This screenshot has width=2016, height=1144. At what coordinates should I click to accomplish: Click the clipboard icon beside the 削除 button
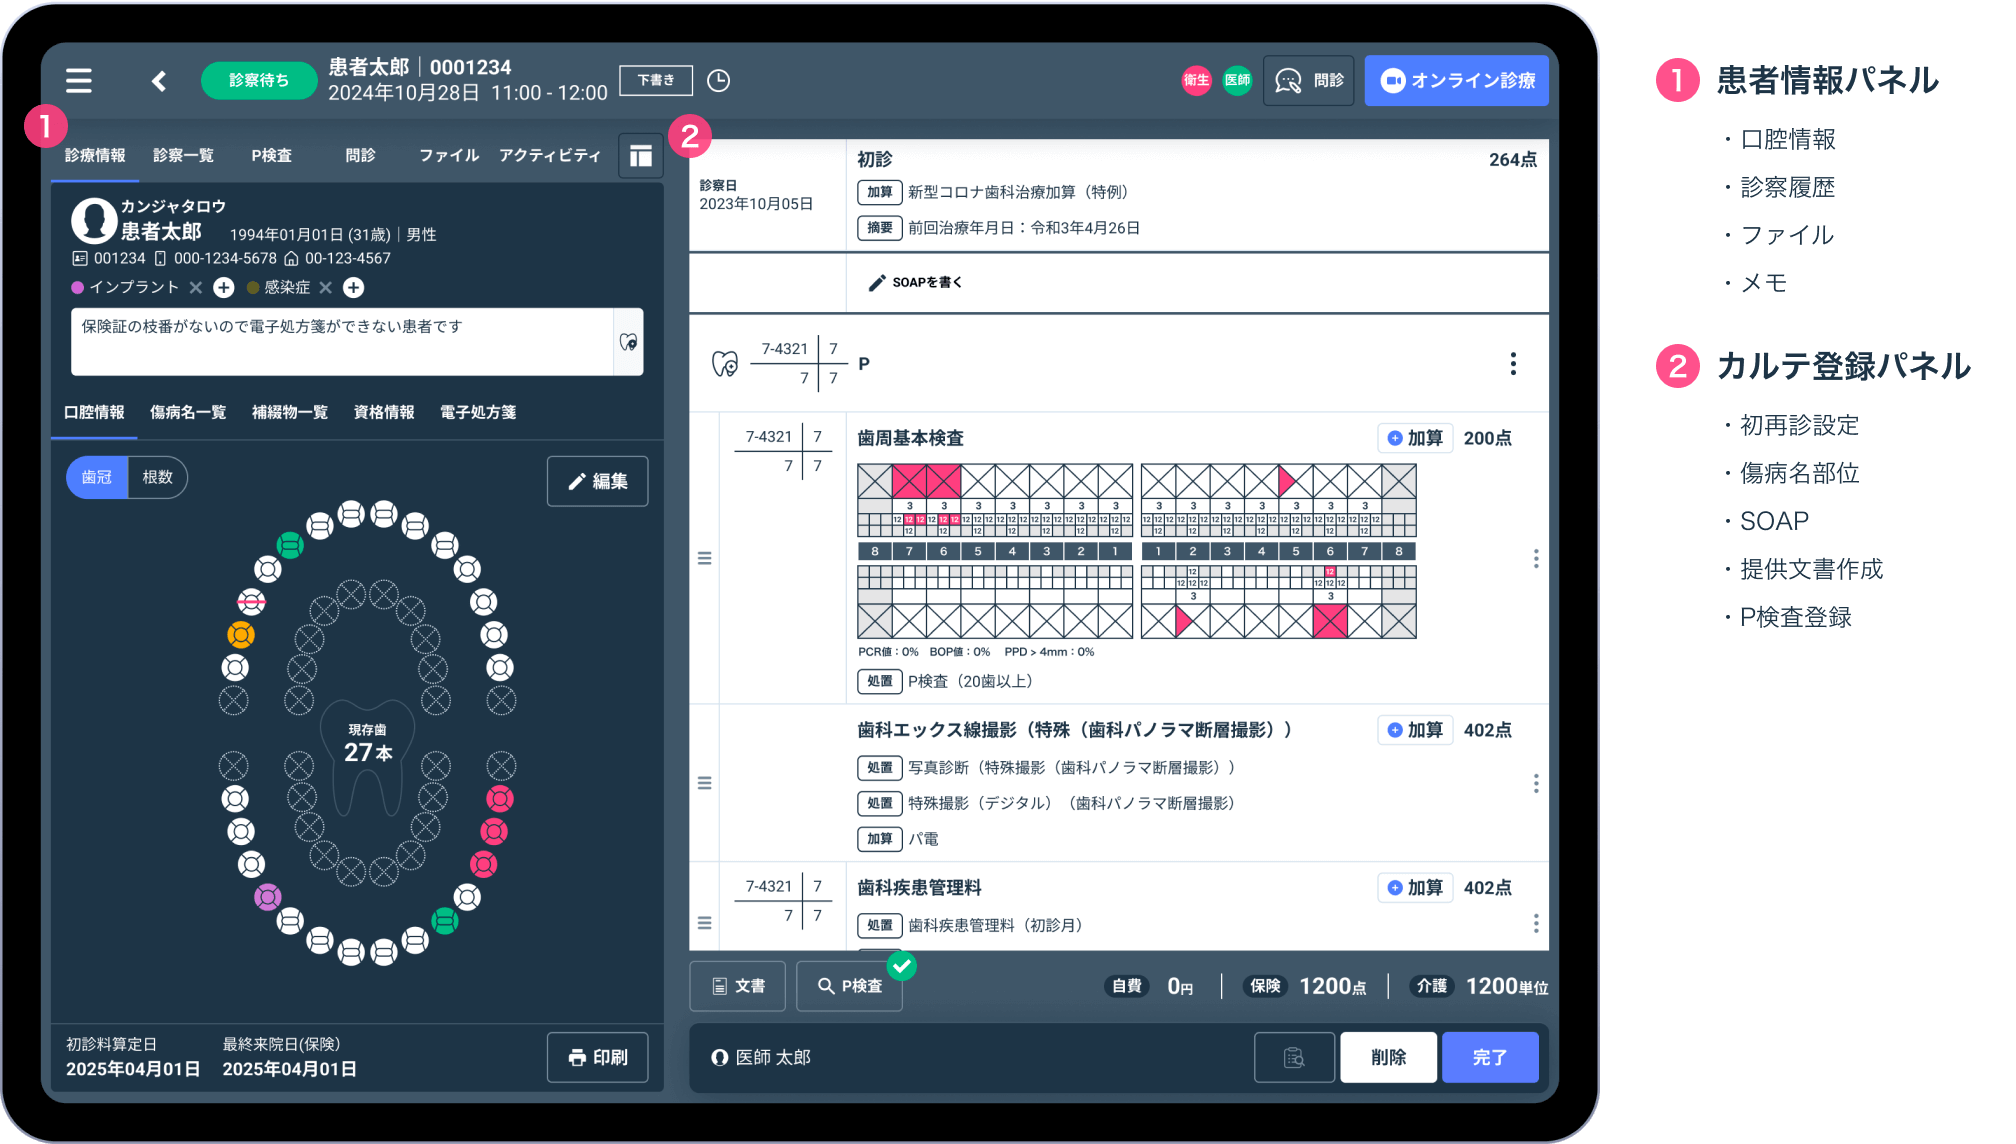coord(1294,1057)
